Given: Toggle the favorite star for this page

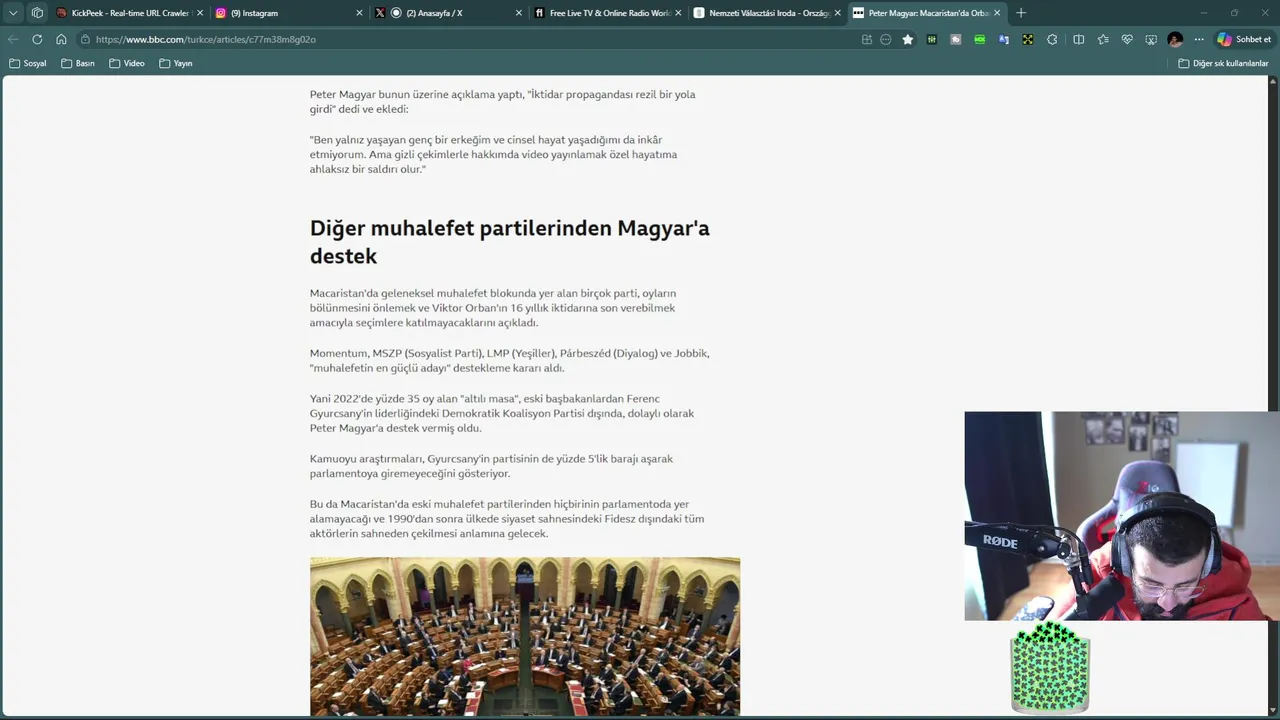Looking at the screenshot, I should [908, 39].
